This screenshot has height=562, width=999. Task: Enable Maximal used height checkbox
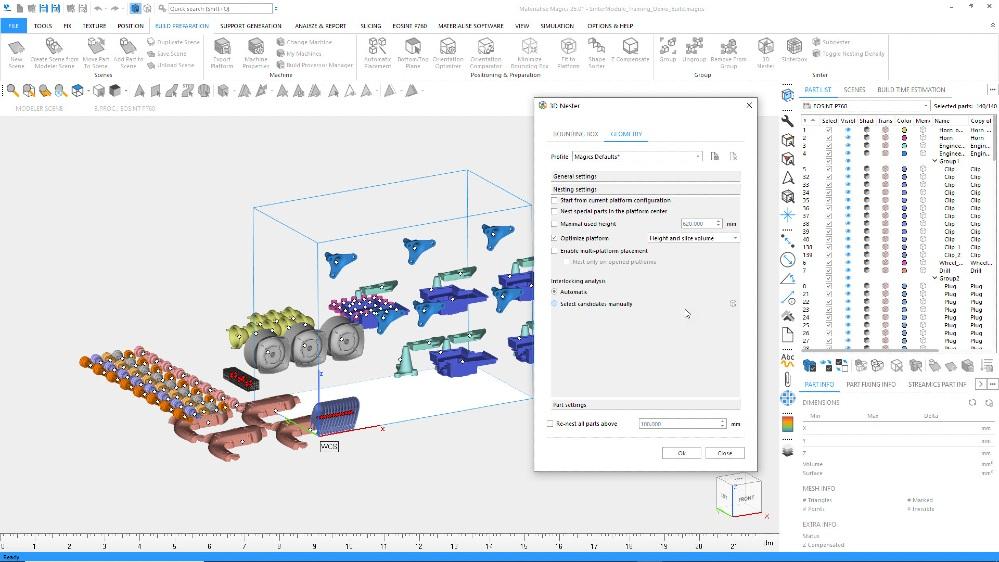point(555,224)
